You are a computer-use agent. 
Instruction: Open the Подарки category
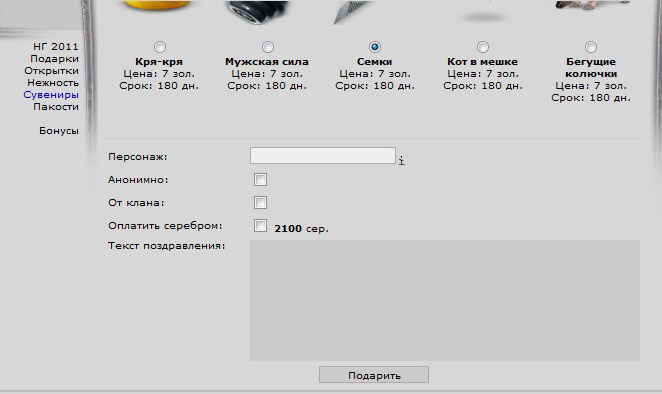pyautogui.click(x=54, y=59)
